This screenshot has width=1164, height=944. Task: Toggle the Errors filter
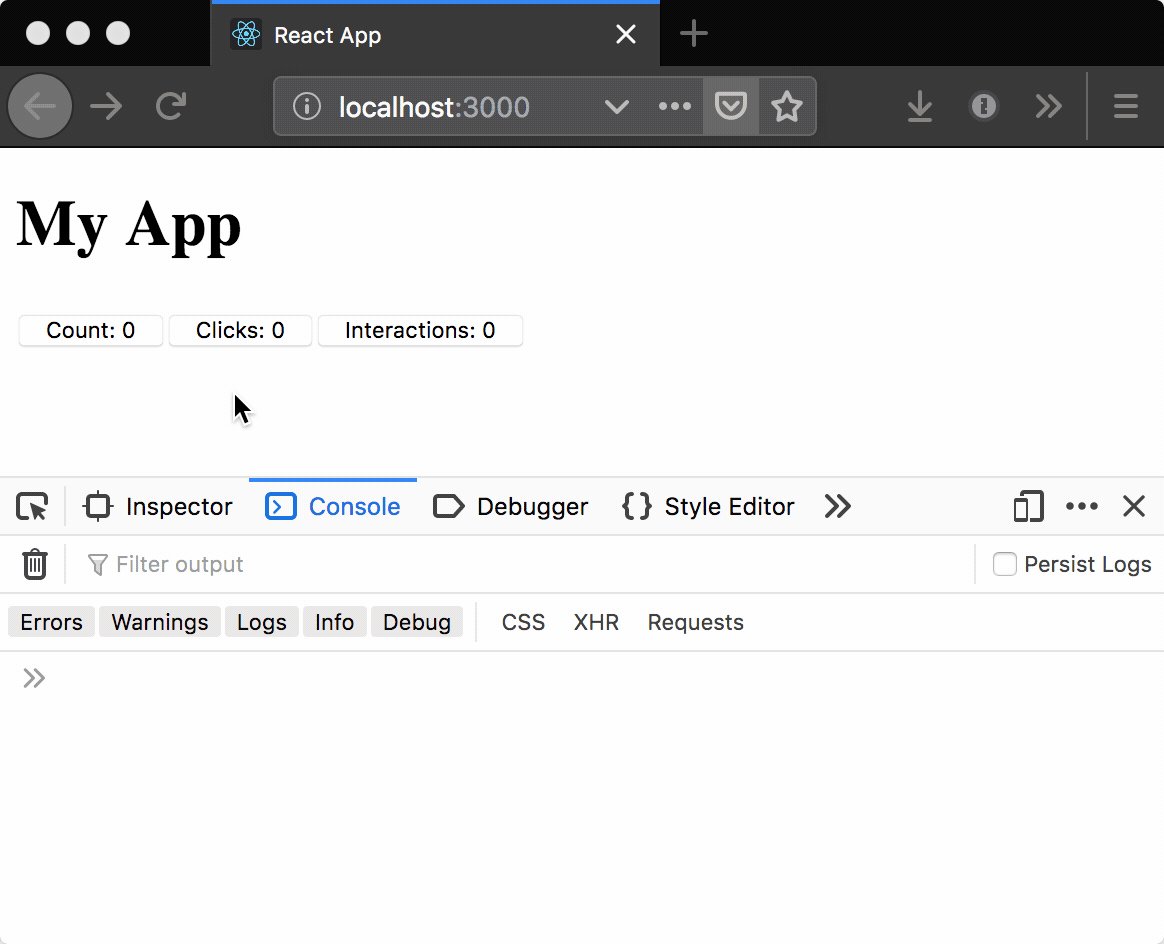(51, 622)
